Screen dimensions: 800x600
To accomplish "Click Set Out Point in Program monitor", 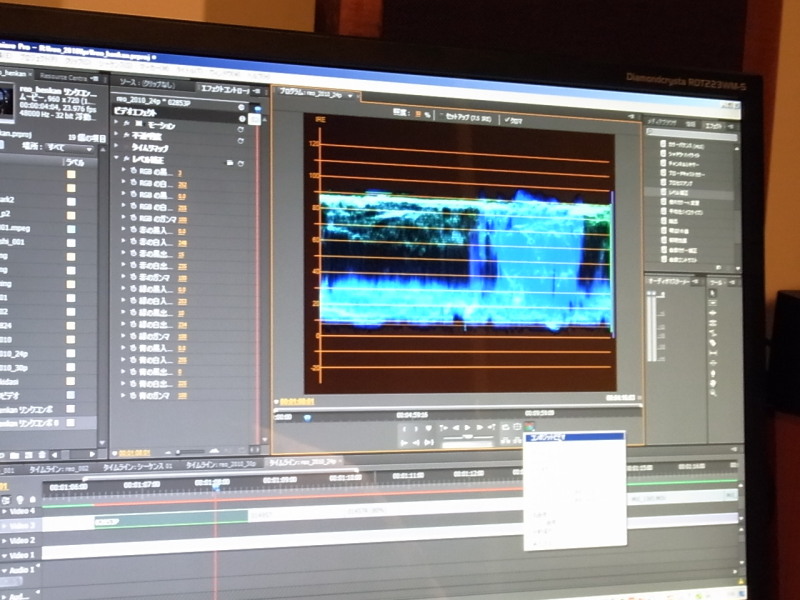I will (x=416, y=429).
